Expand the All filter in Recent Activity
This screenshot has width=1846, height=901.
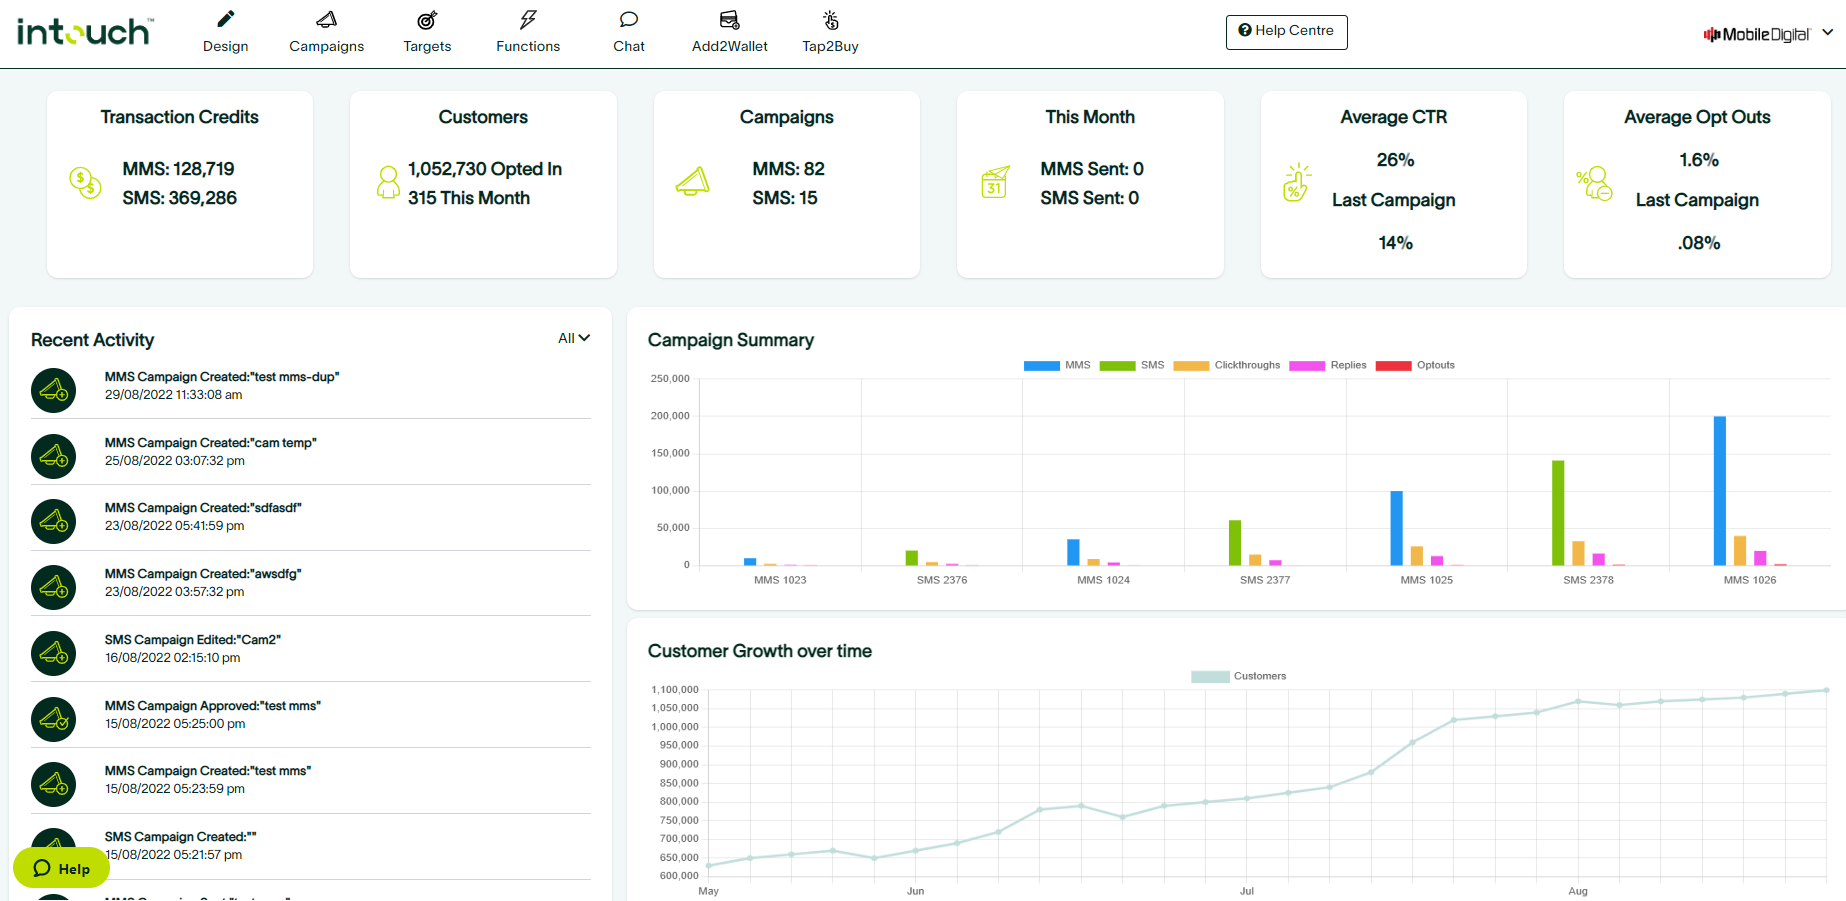[574, 338]
